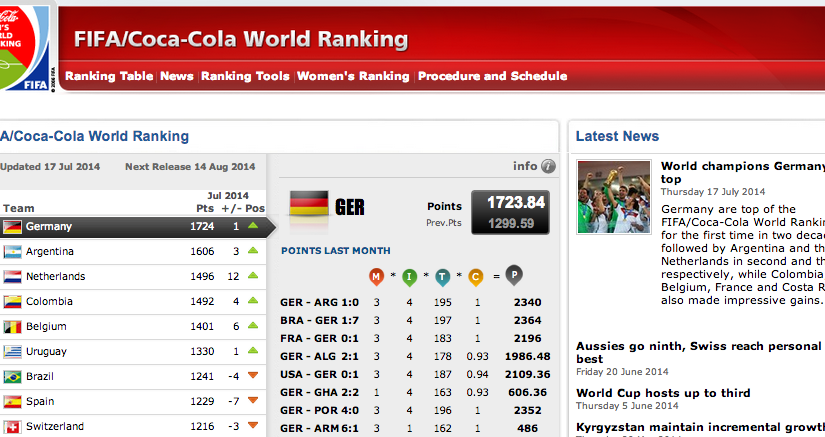Screen dimensions: 825x437
Task: Click Argentina's green up arrow
Action: pyautogui.click(x=253, y=251)
